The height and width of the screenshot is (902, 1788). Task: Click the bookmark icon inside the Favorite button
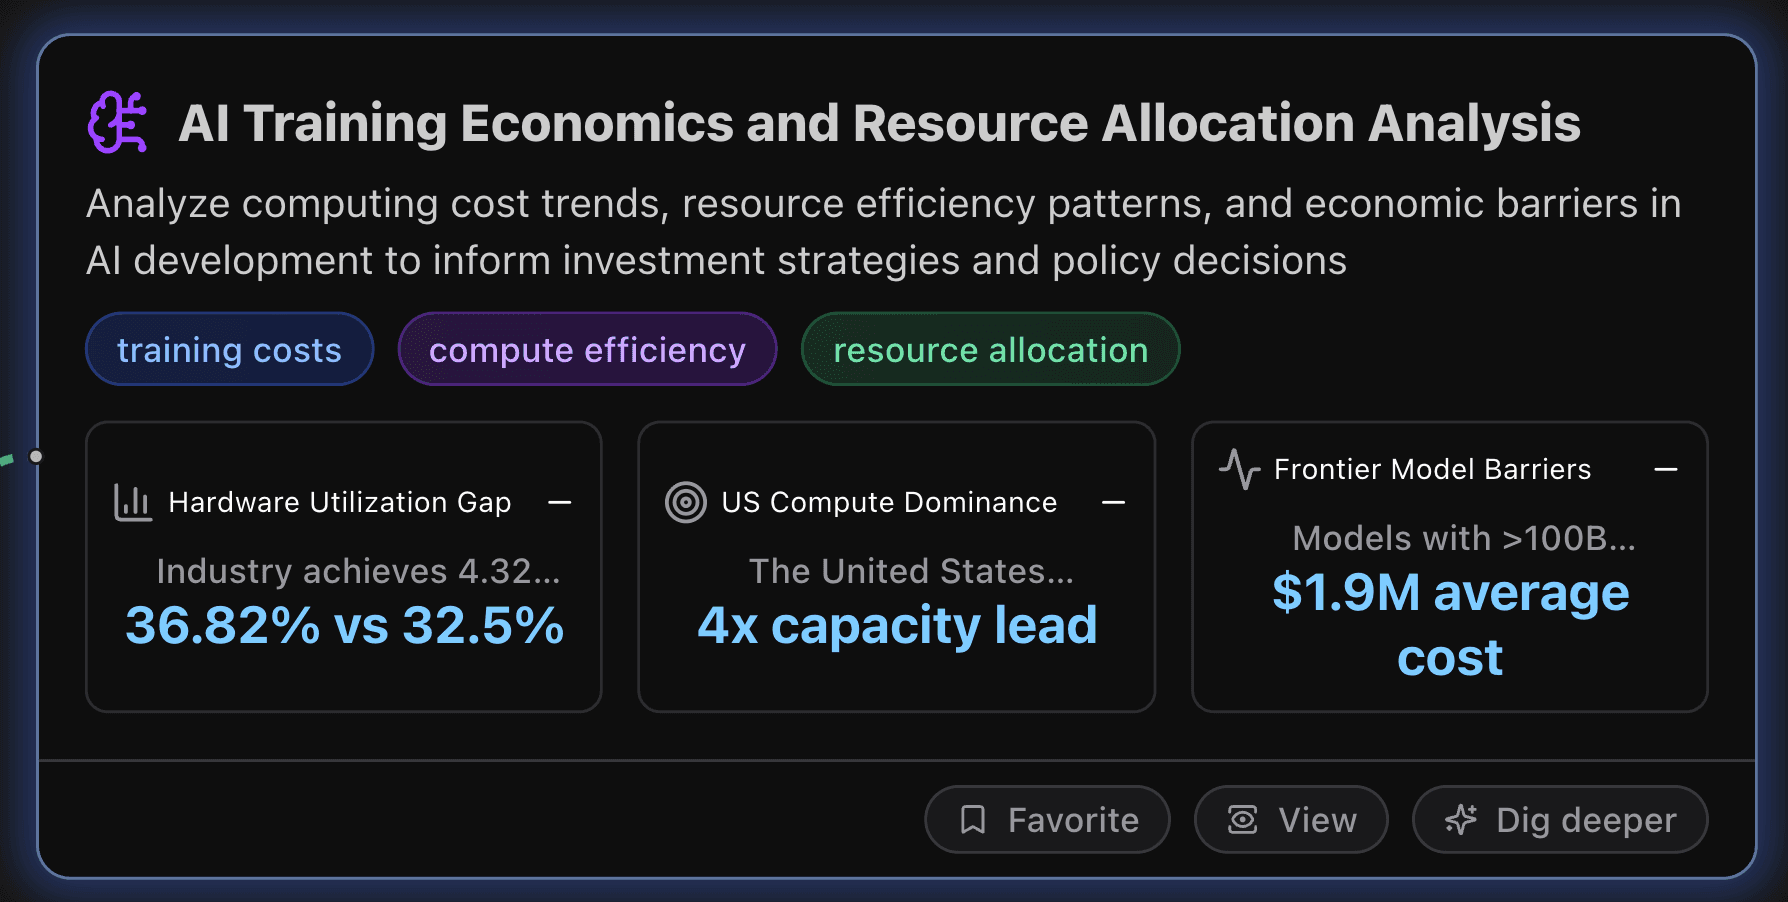click(974, 819)
